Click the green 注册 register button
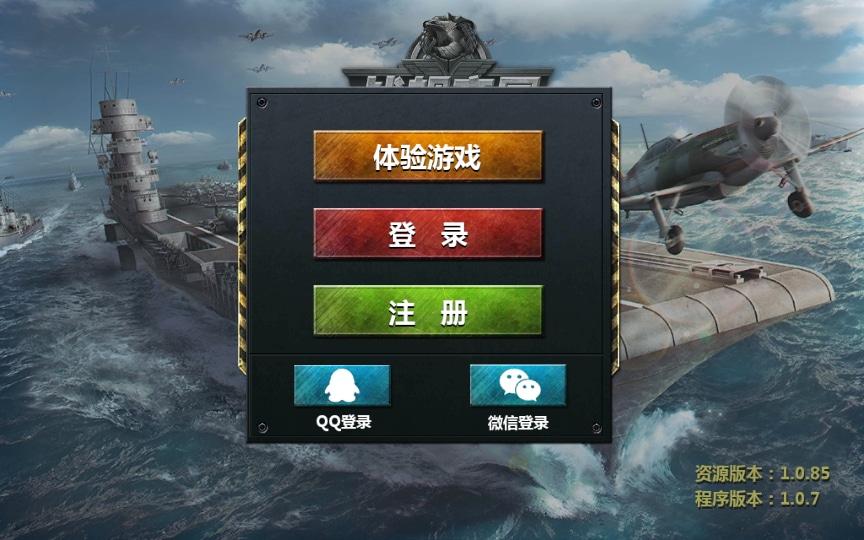The height and width of the screenshot is (540, 864). pyautogui.click(x=428, y=311)
